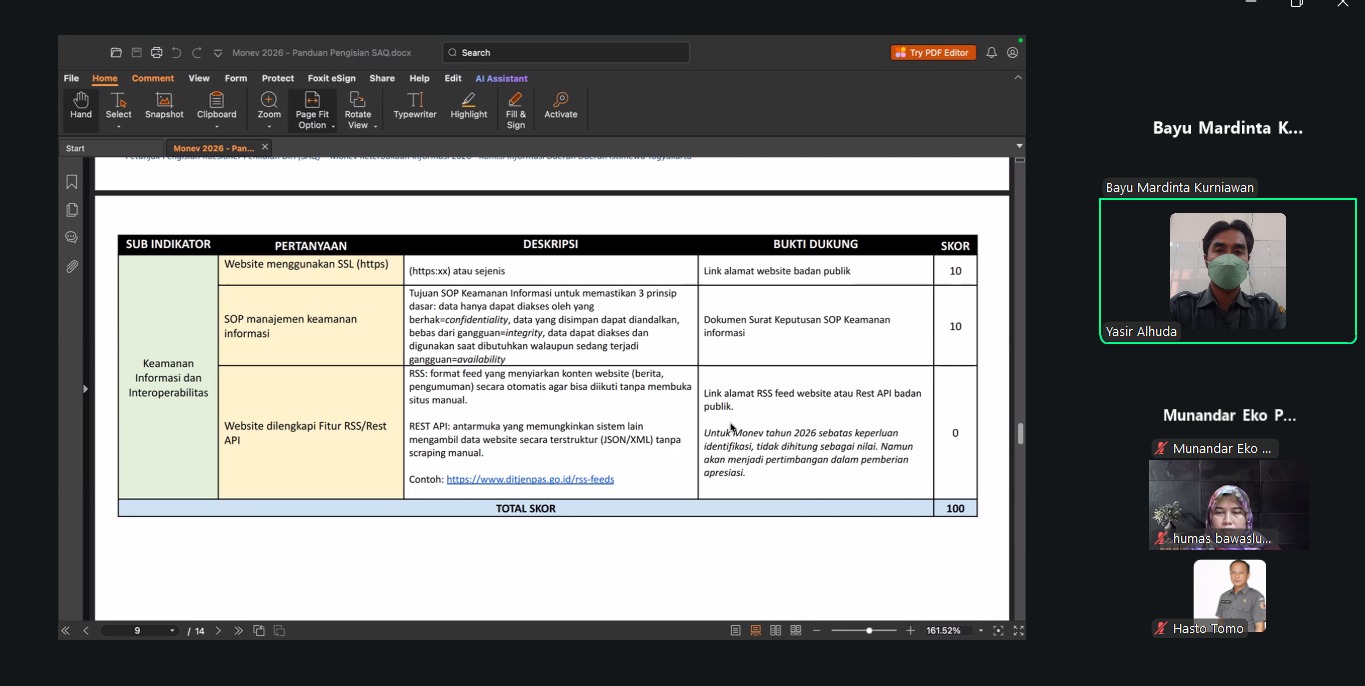Image resolution: width=1365 pixels, height=686 pixels.
Task: Adjust the zoom slider in status bar
Action: tap(869, 631)
